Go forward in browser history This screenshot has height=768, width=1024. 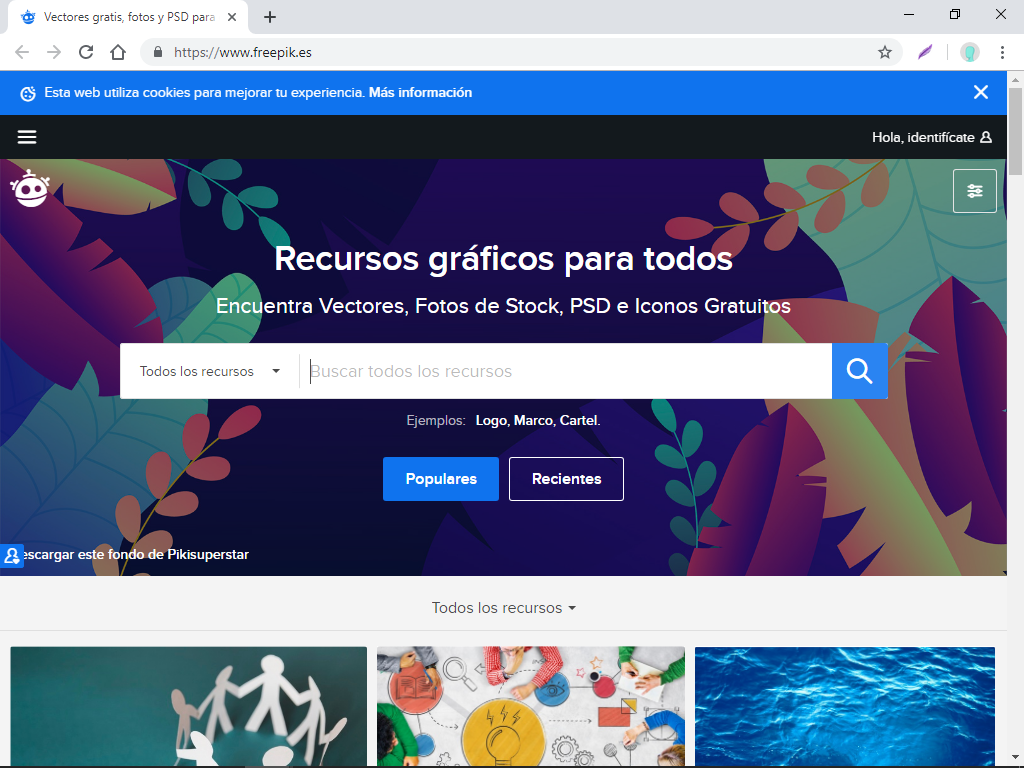coord(54,52)
